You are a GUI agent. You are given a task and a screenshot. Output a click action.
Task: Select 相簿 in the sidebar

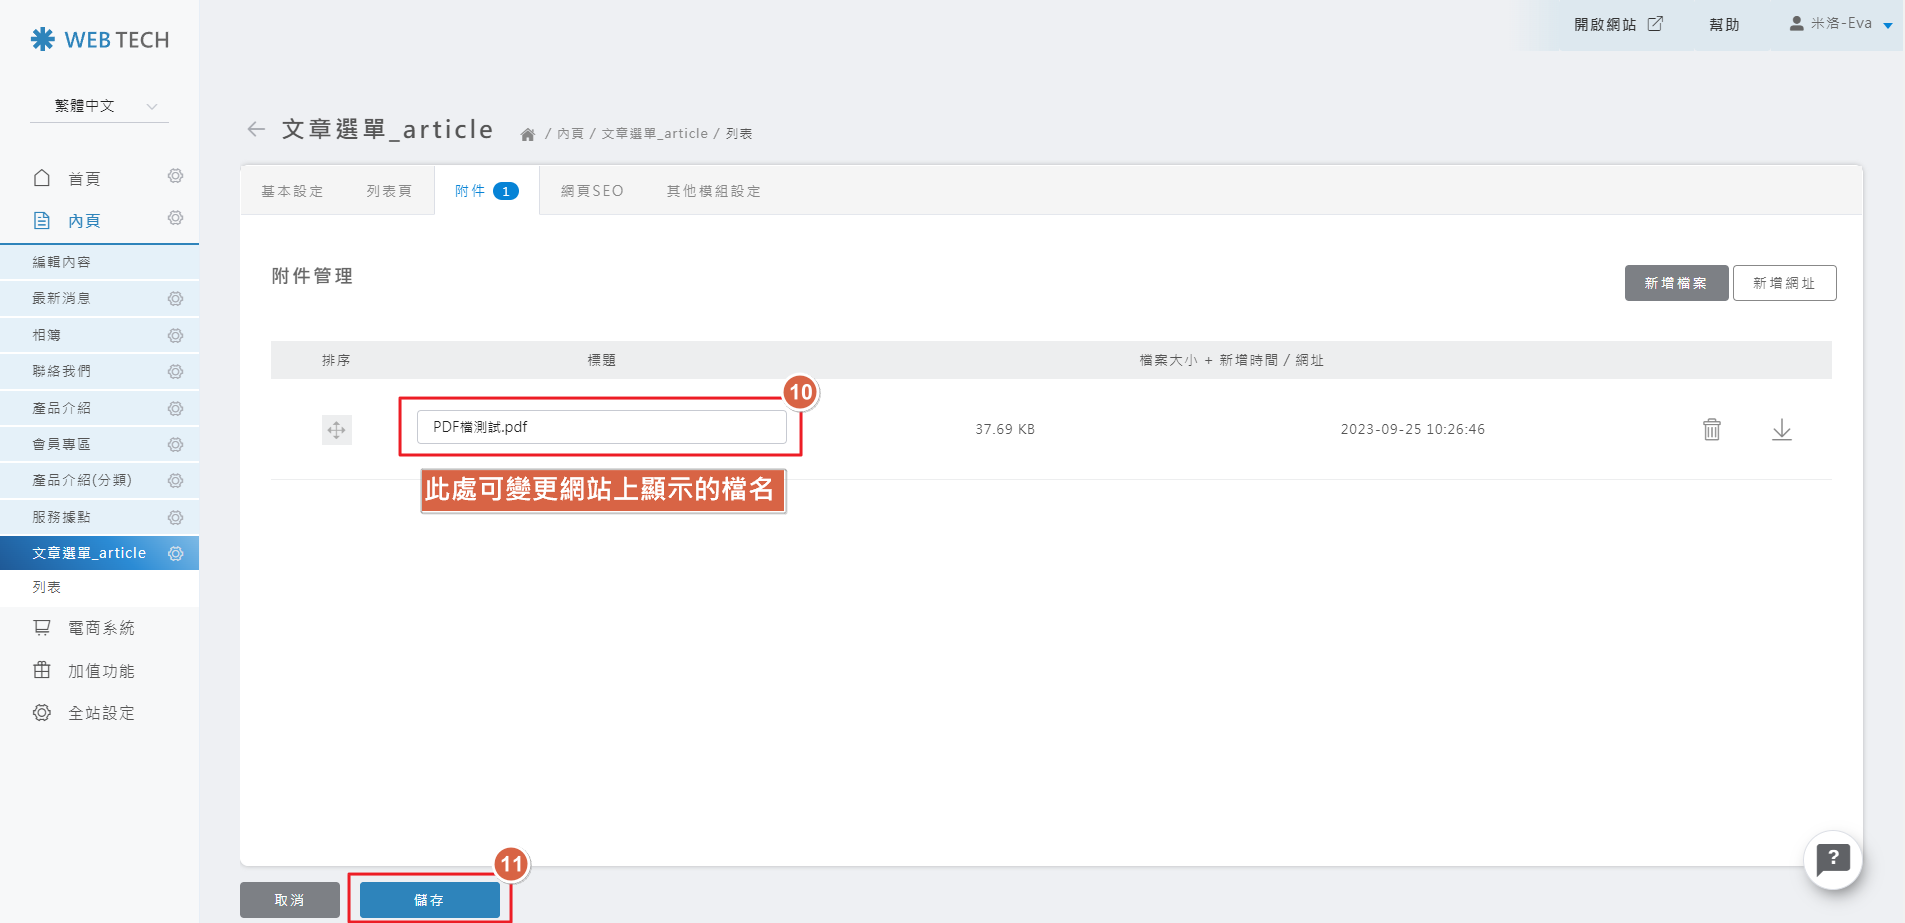[x=47, y=335]
